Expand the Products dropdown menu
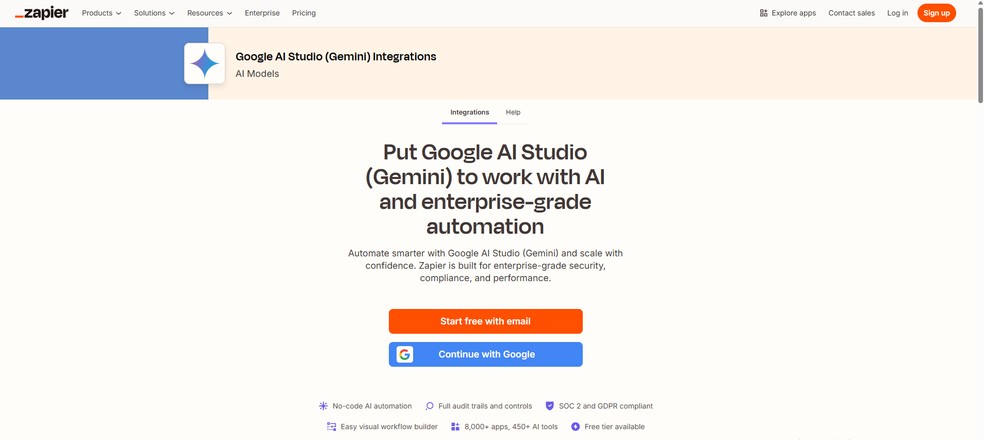This screenshot has width=984, height=440. [x=101, y=13]
